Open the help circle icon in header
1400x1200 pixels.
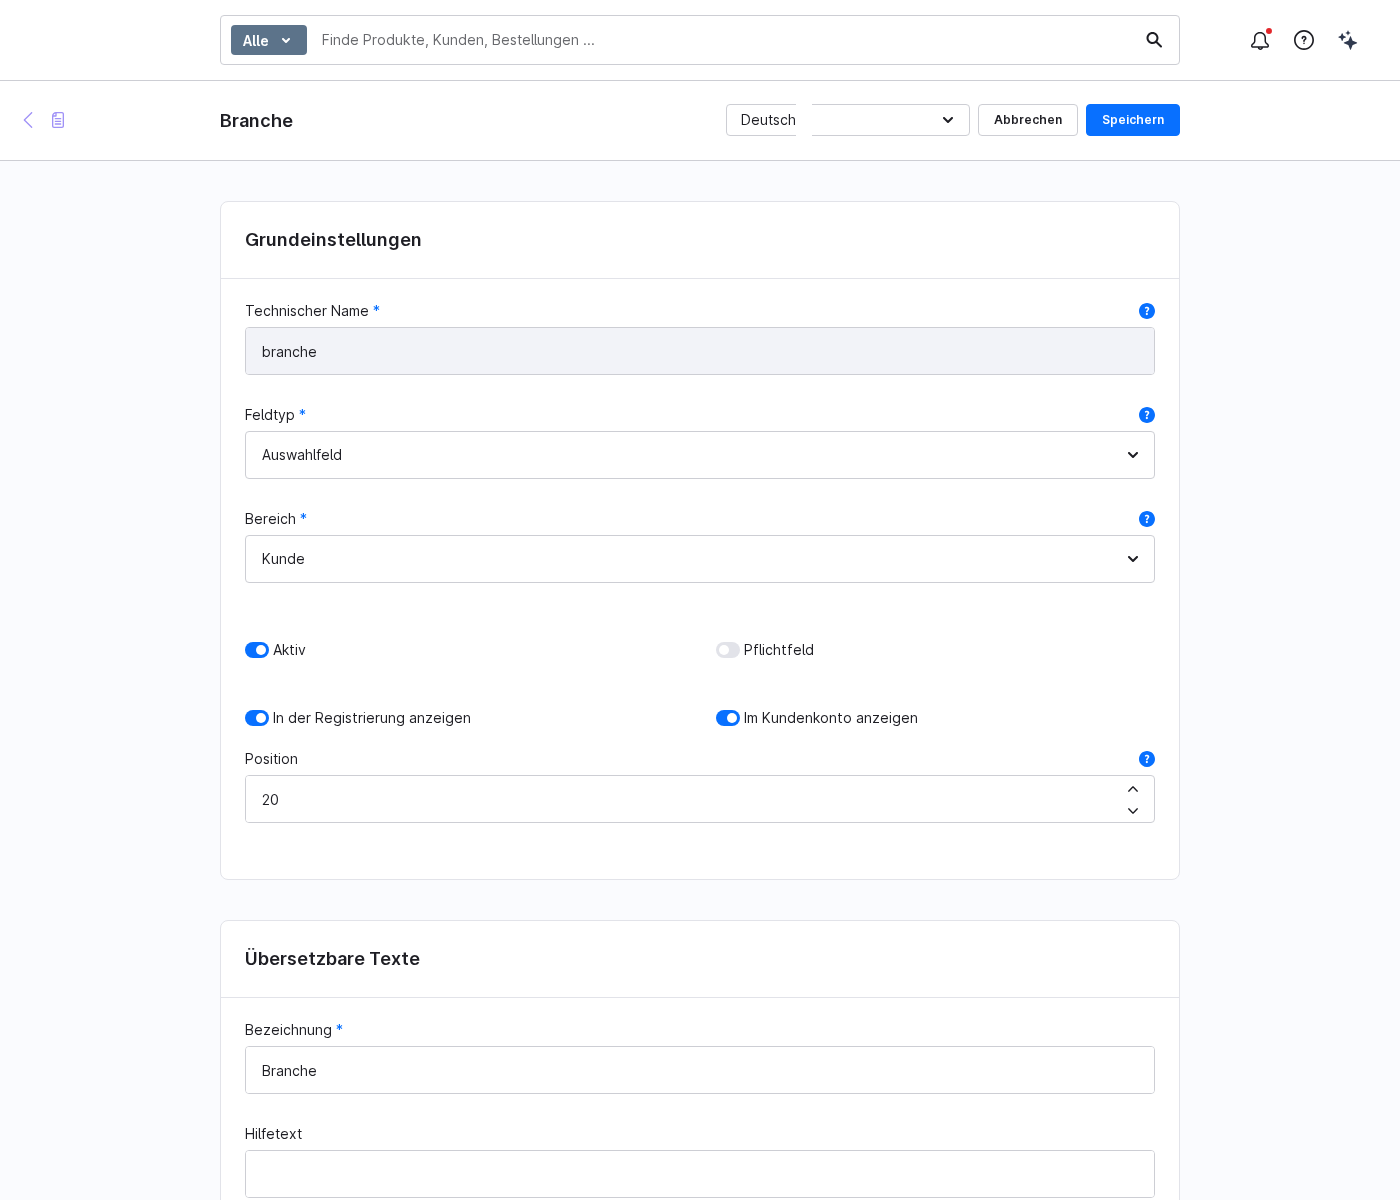coord(1304,40)
